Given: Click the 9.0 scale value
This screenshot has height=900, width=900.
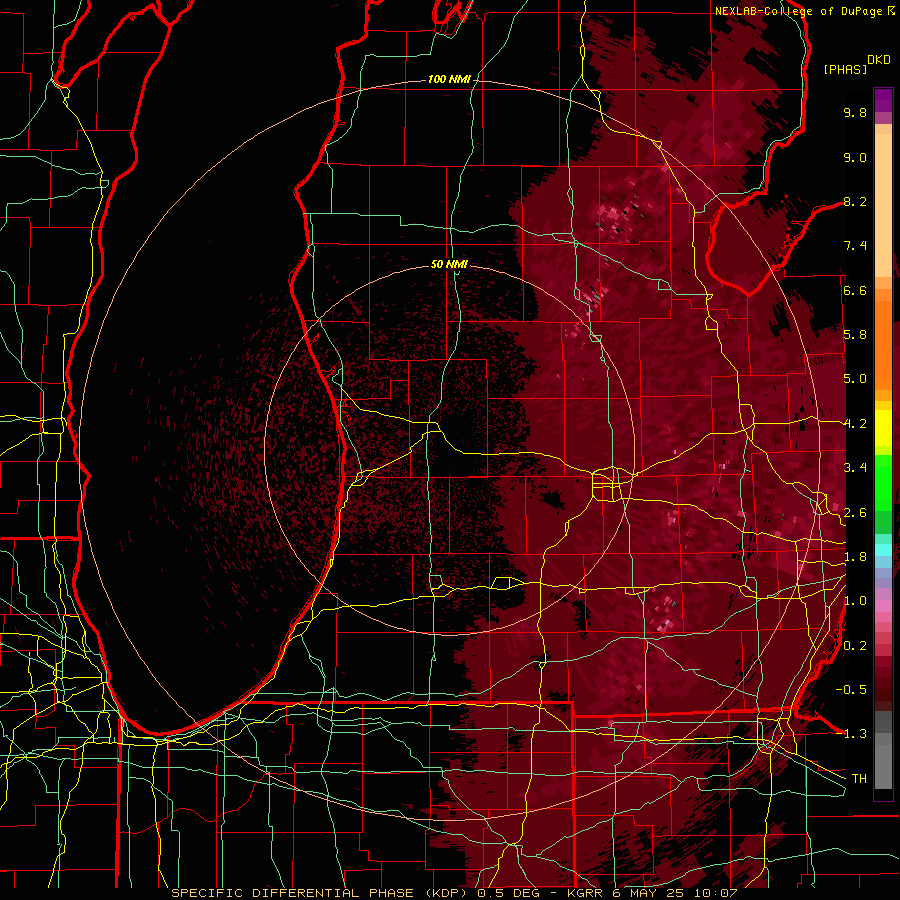Looking at the screenshot, I should [x=855, y=157].
